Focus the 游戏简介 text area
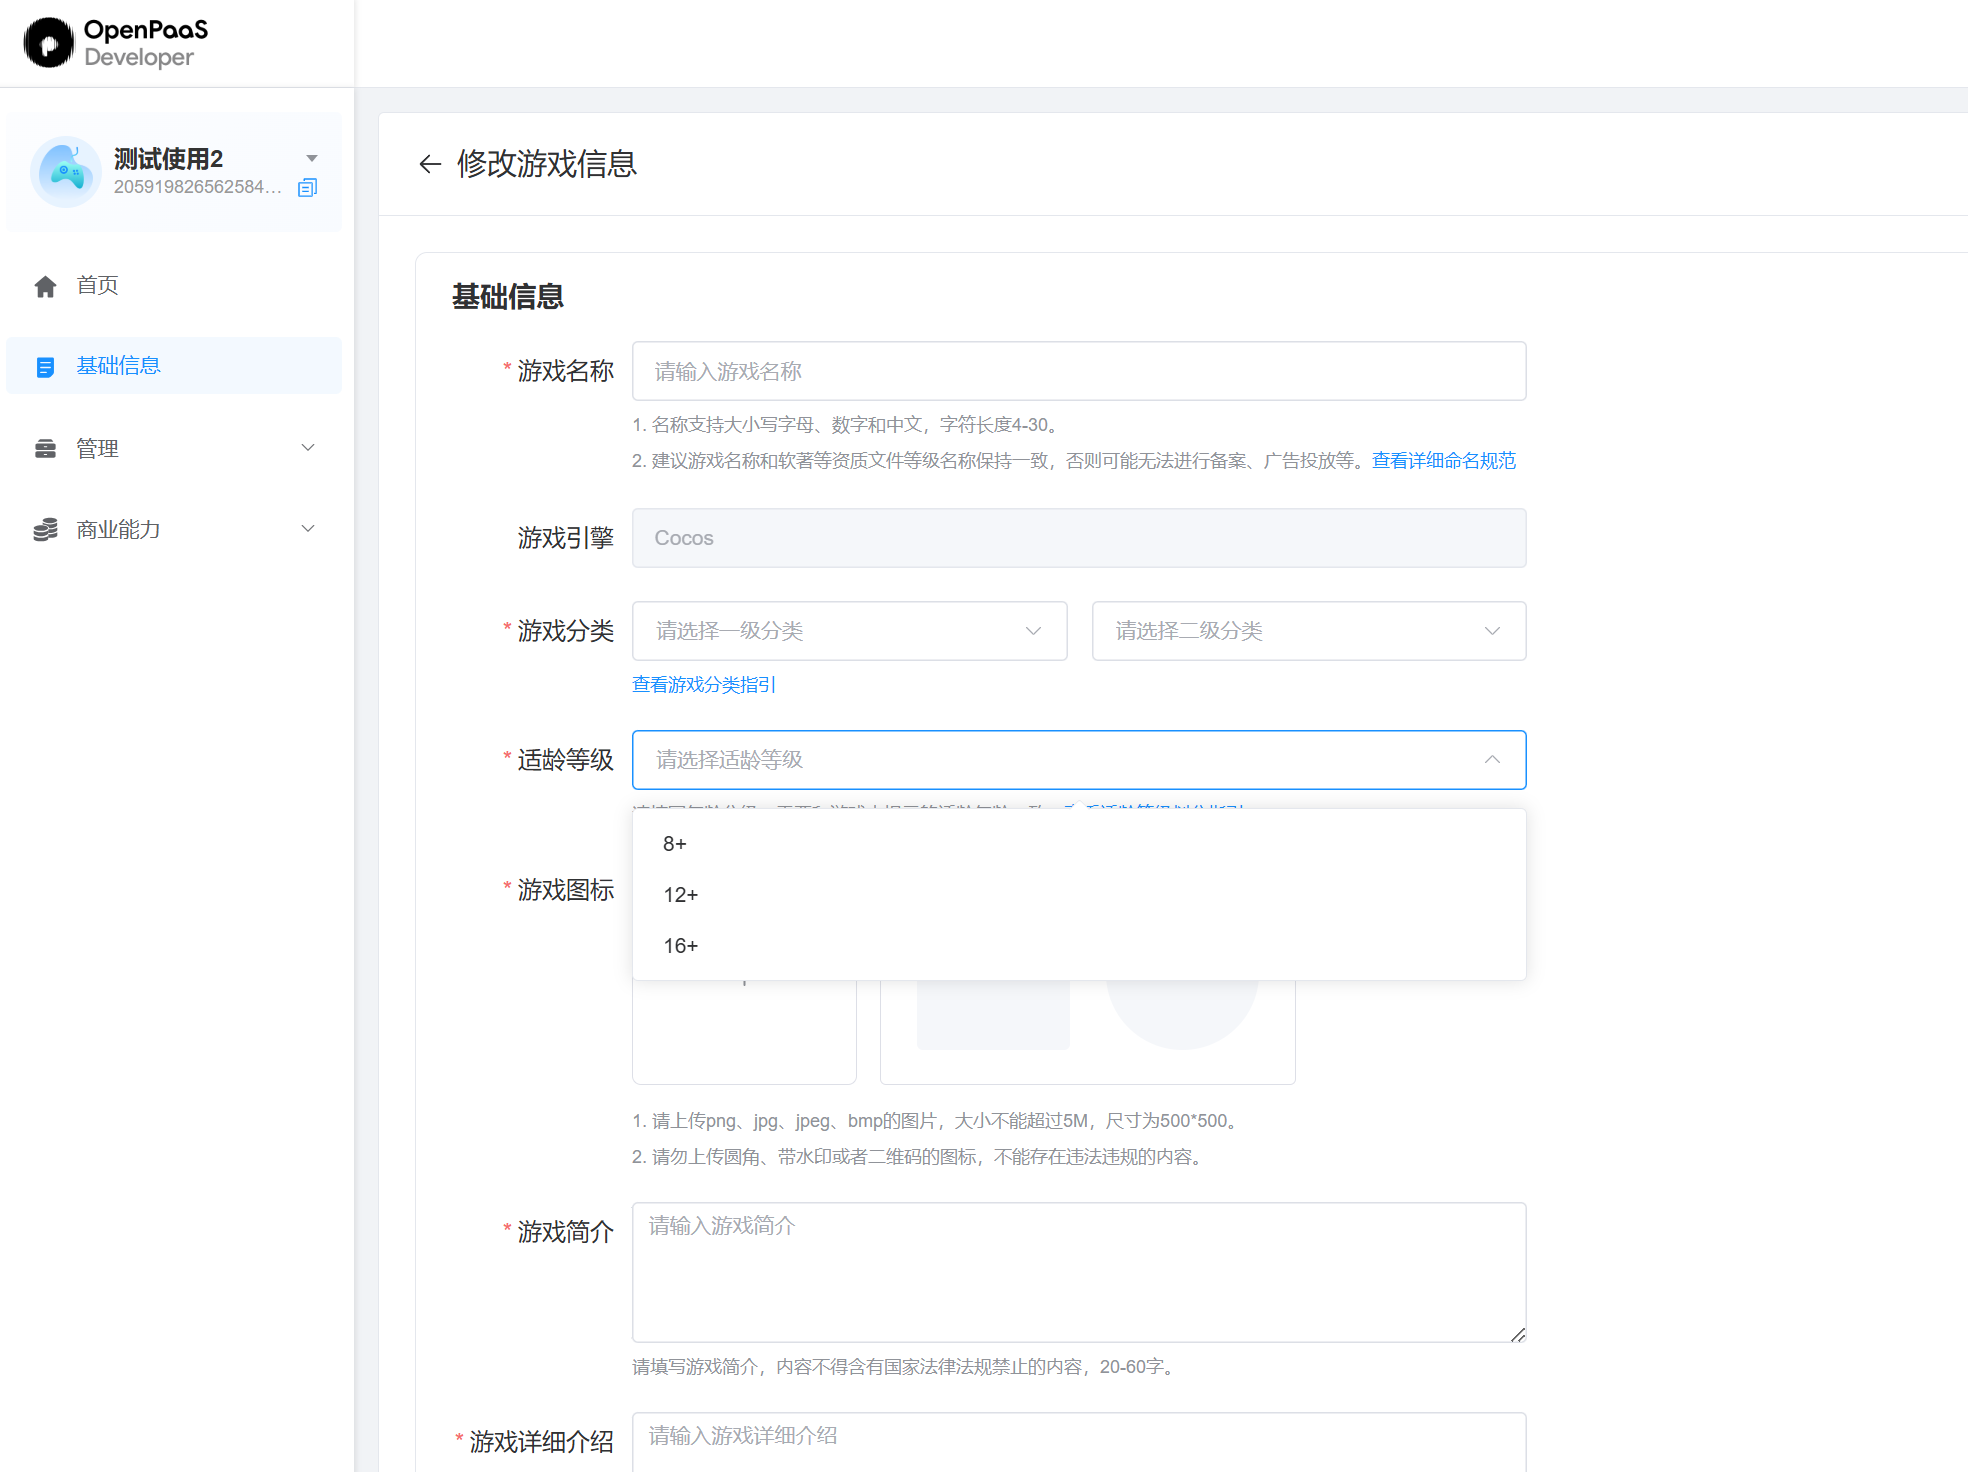The height and width of the screenshot is (1472, 1968). click(1079, 1272)
